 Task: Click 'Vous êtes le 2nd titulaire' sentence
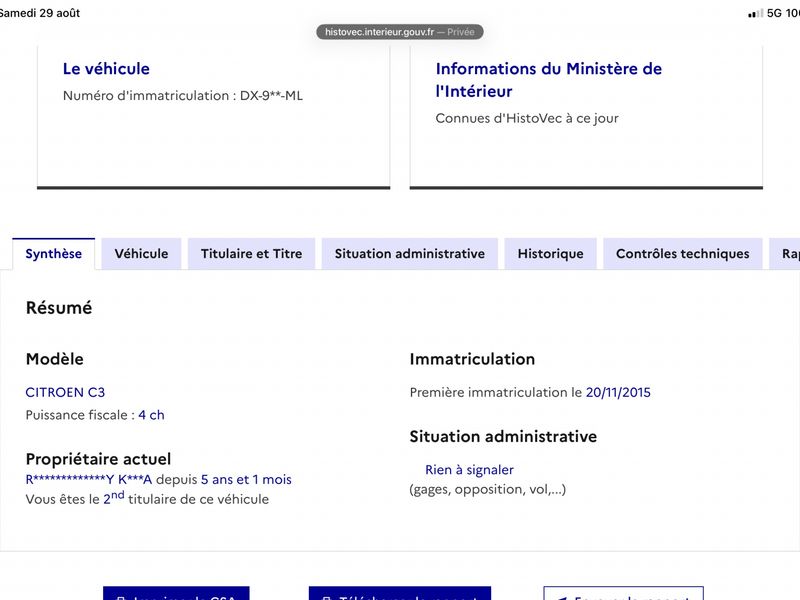point(147,498)
